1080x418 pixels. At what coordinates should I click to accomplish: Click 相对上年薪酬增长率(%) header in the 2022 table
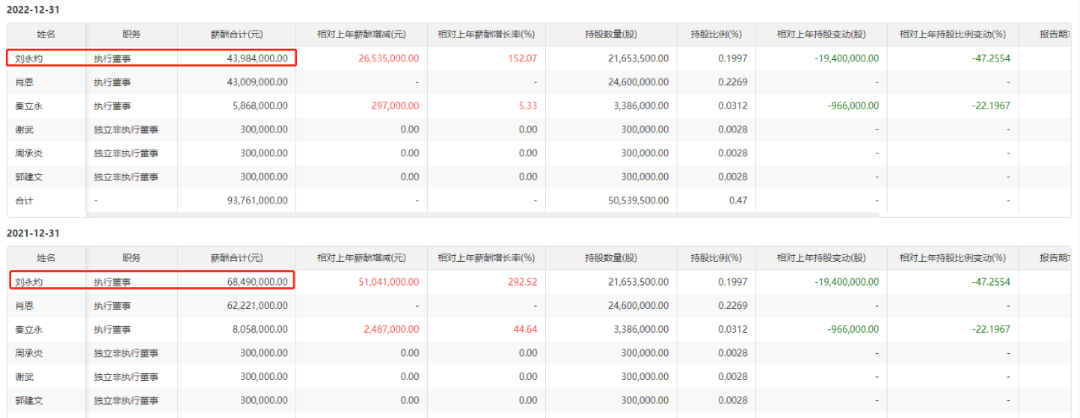488,34
